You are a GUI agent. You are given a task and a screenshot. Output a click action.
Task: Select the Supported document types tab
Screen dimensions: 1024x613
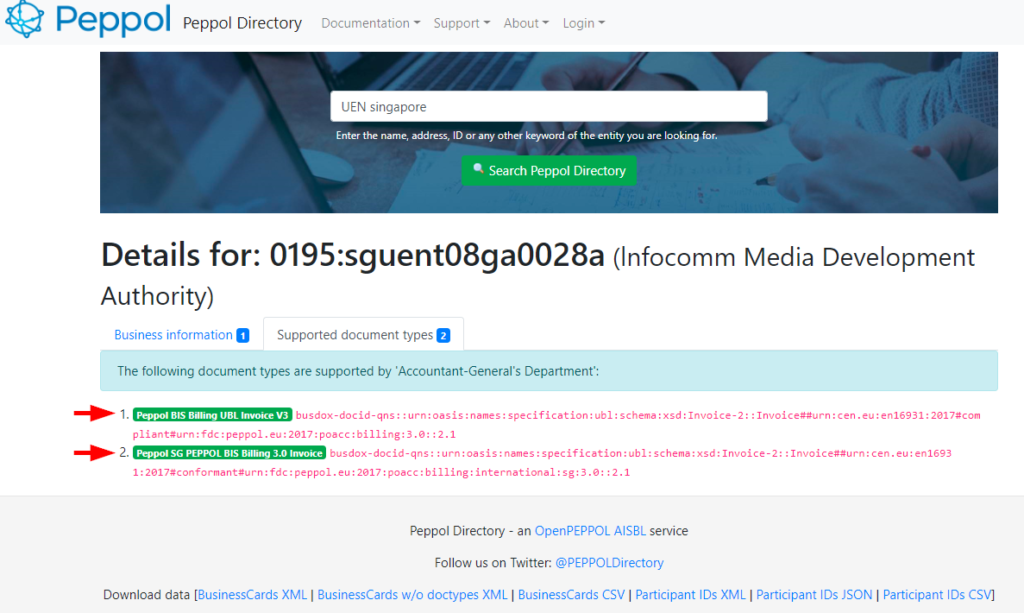click(x=363, y=335)
